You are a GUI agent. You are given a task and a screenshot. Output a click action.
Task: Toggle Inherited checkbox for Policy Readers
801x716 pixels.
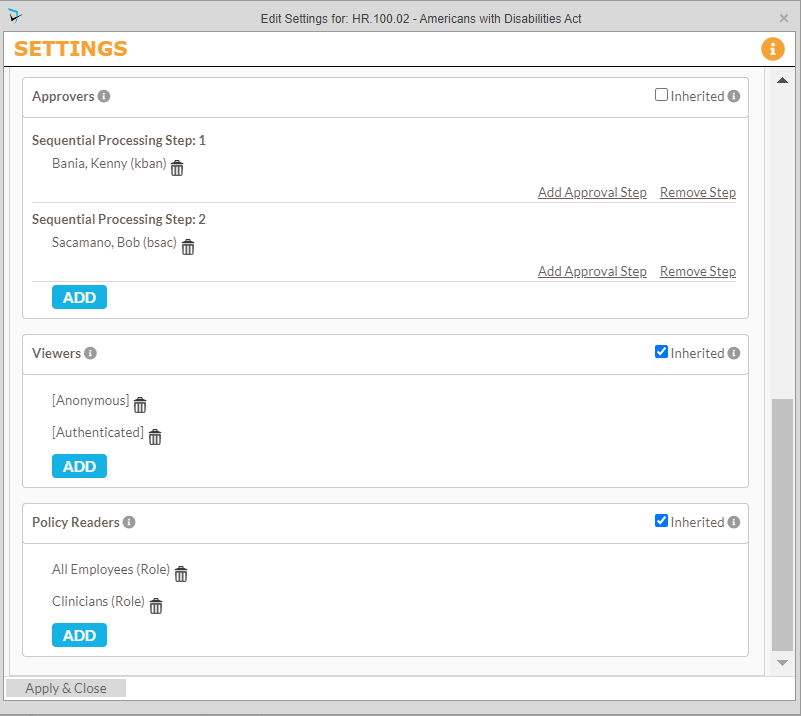coord(661,521)
